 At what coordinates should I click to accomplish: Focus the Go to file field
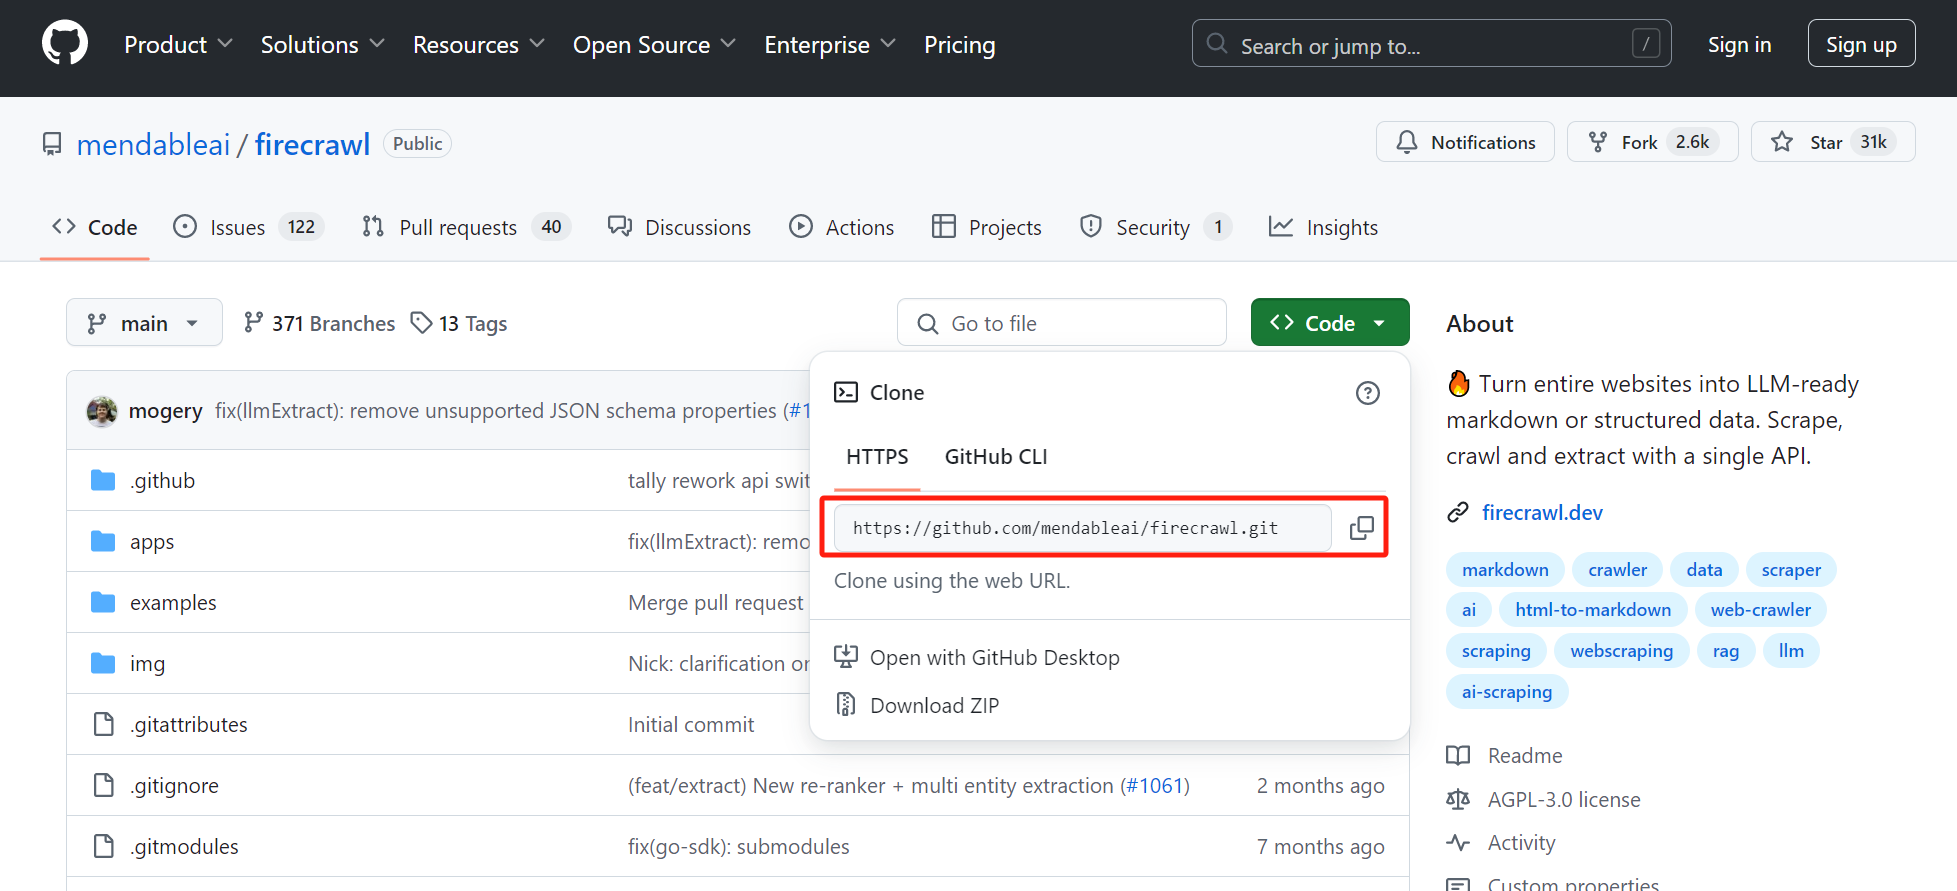(x=1062, y=323)
